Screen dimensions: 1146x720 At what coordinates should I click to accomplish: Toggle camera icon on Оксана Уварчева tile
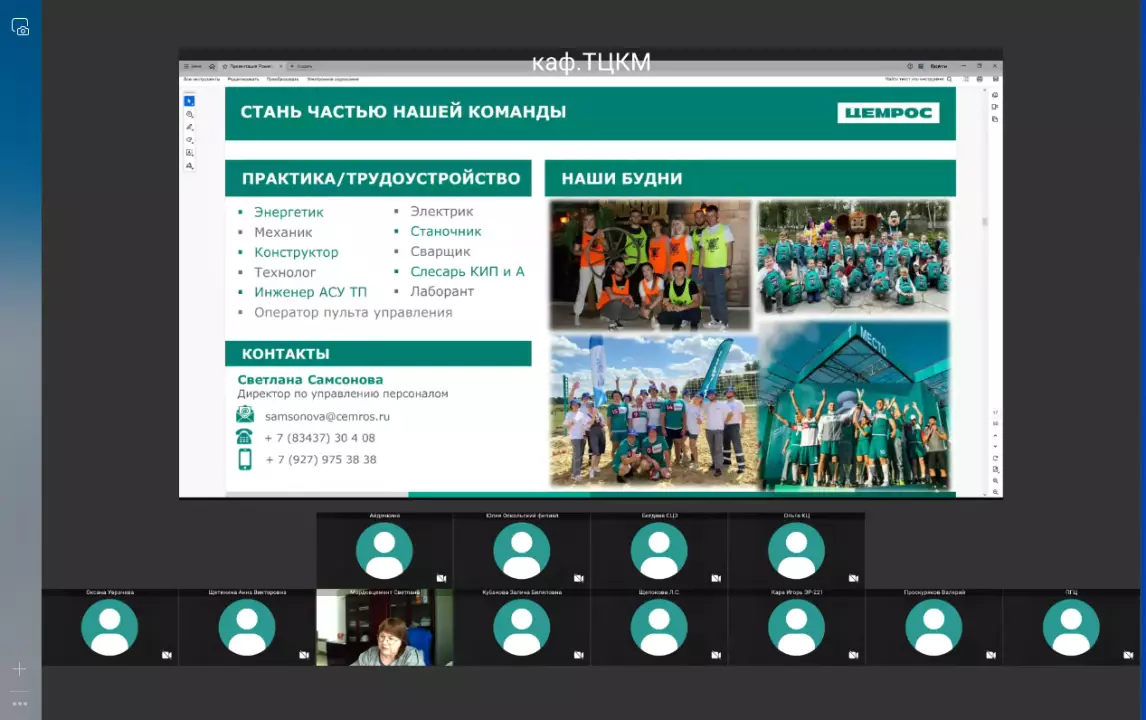(x=167, y=655)
